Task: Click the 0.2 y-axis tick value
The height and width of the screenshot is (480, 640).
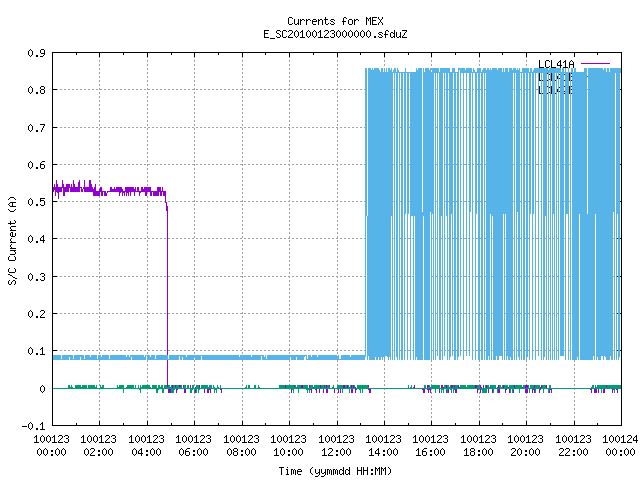Action: tap(37, 314)
